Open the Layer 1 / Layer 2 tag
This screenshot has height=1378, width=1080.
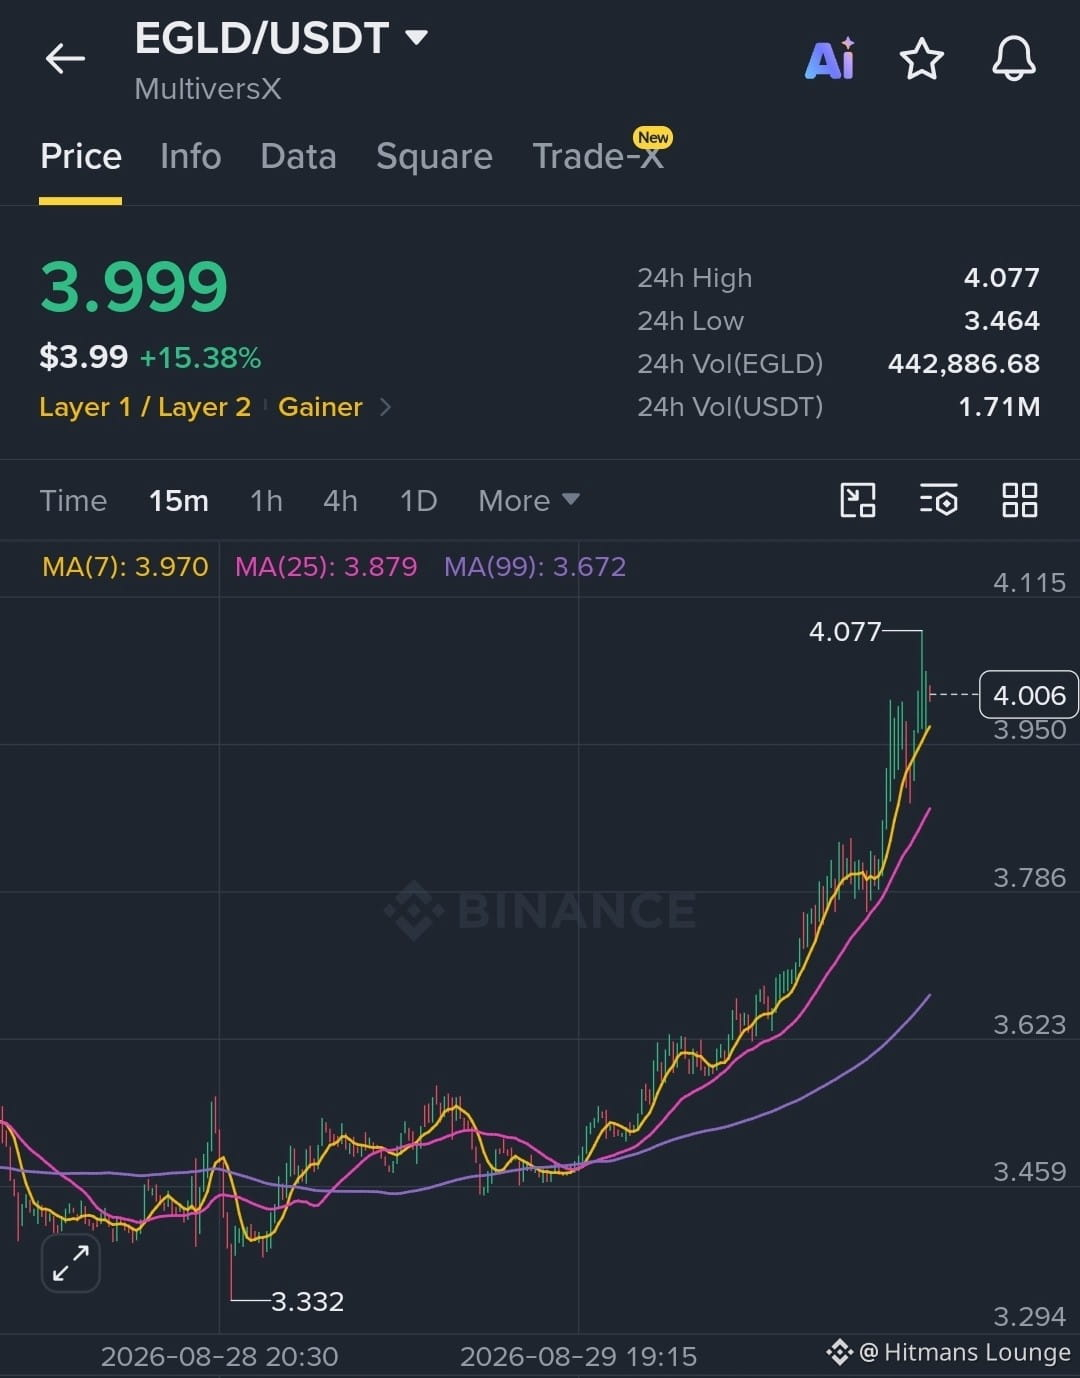click(145, 407)
